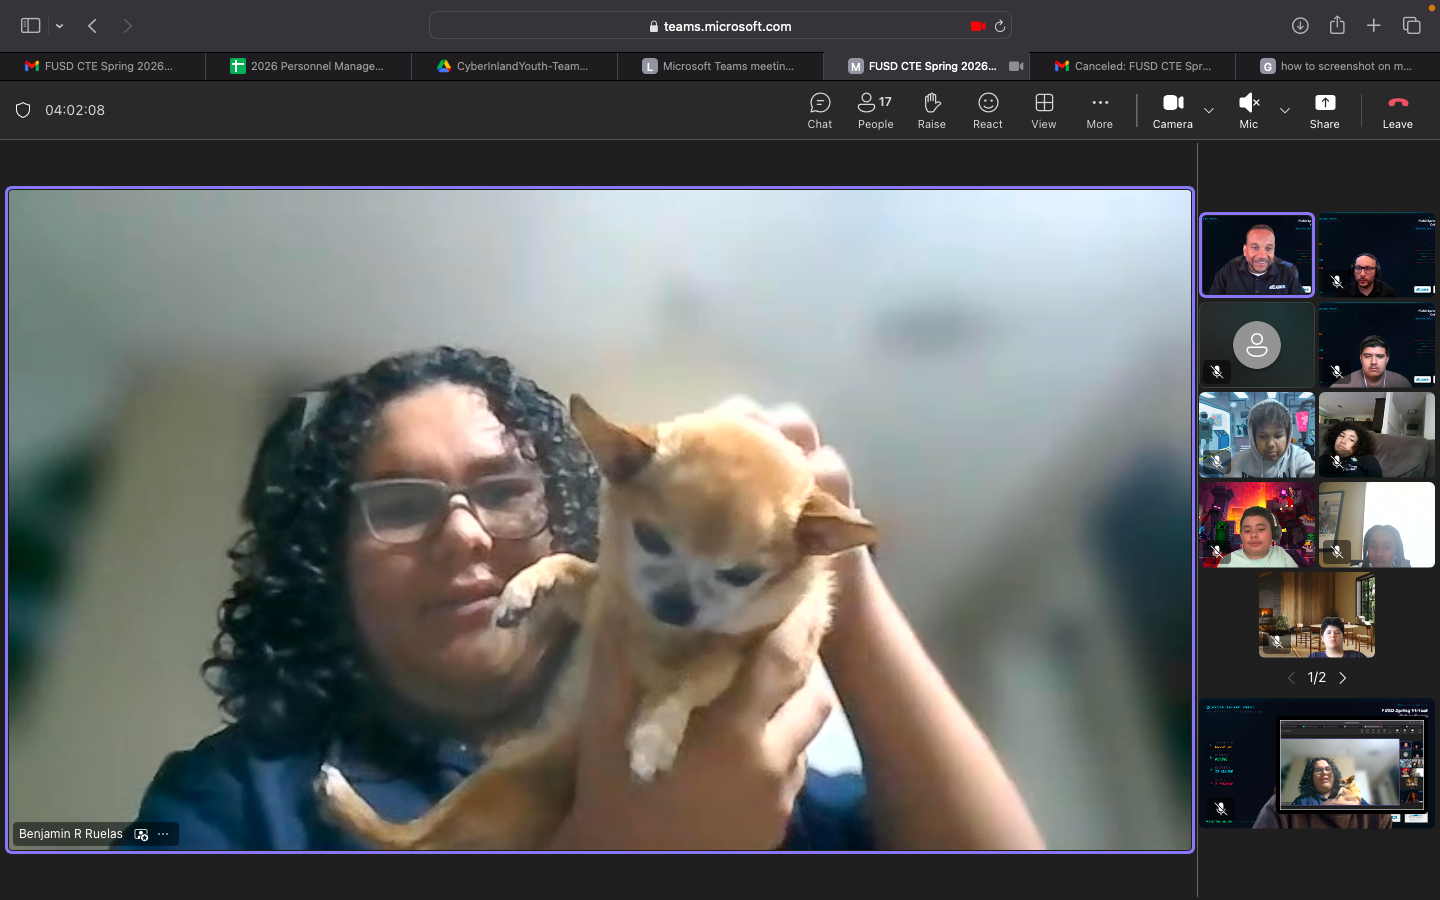The width and height of the screenshot is (1440, 900).
Task: Open the More actions menu
Action: (x=1099, y=110)
